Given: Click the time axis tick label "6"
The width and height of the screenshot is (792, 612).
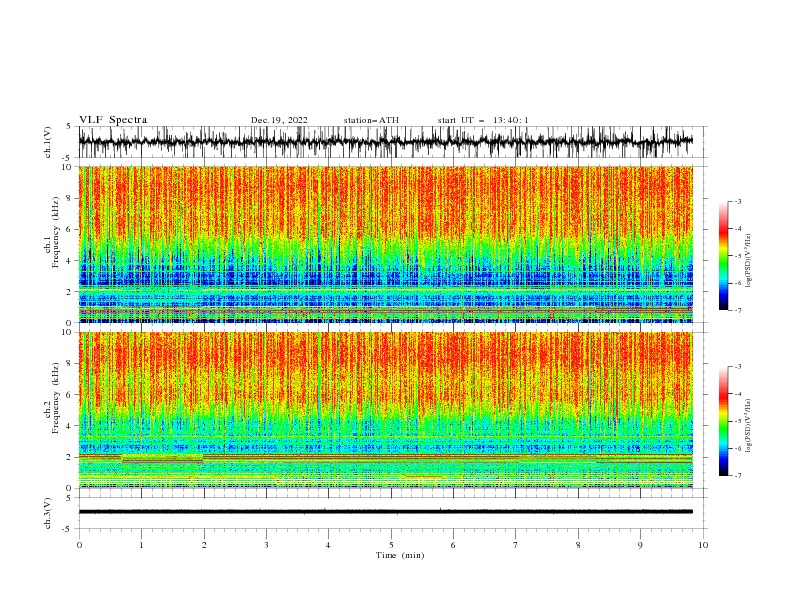Looking at the screenshot, I should [453, 545].
